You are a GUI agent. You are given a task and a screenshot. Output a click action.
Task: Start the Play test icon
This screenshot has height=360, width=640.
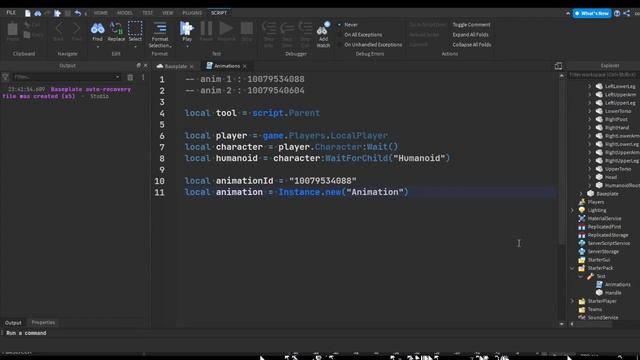[187, 29]
